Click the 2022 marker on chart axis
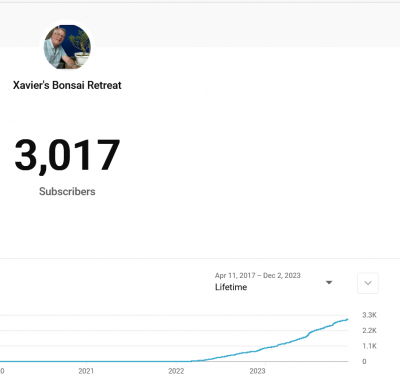The height and width of the screenshot is (380, 400). [176, 371]
